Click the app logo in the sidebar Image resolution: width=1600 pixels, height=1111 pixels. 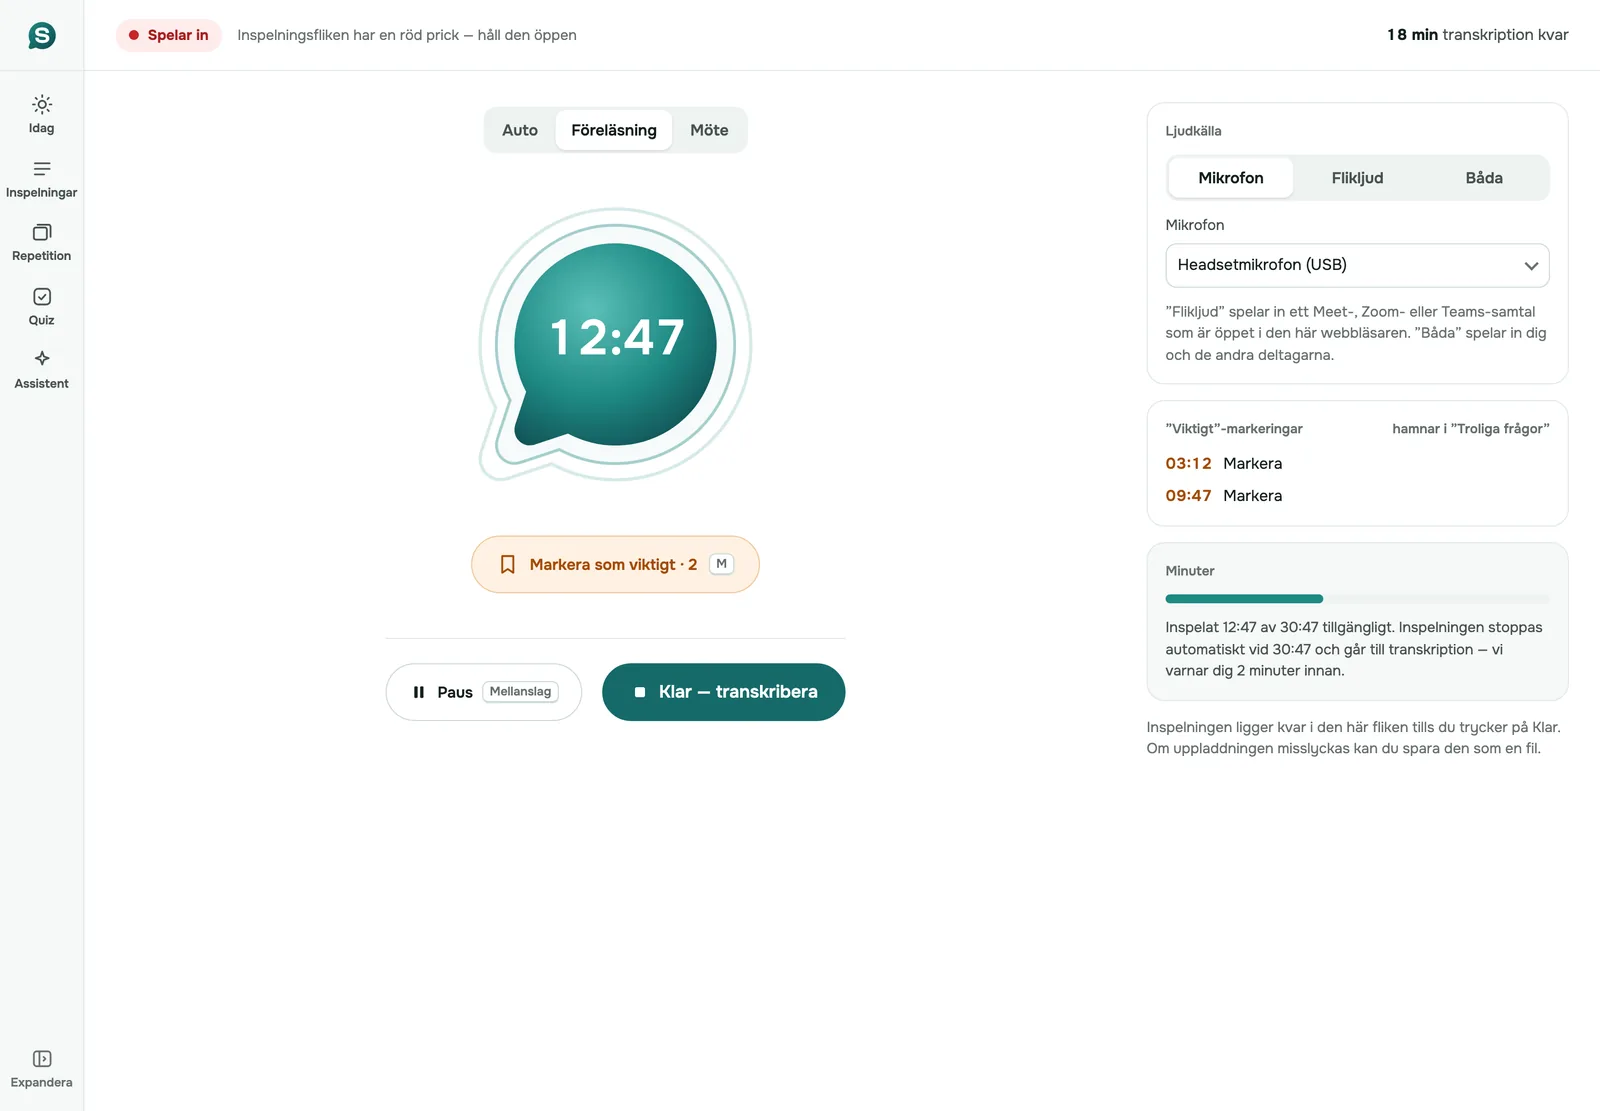coord(42,36)
